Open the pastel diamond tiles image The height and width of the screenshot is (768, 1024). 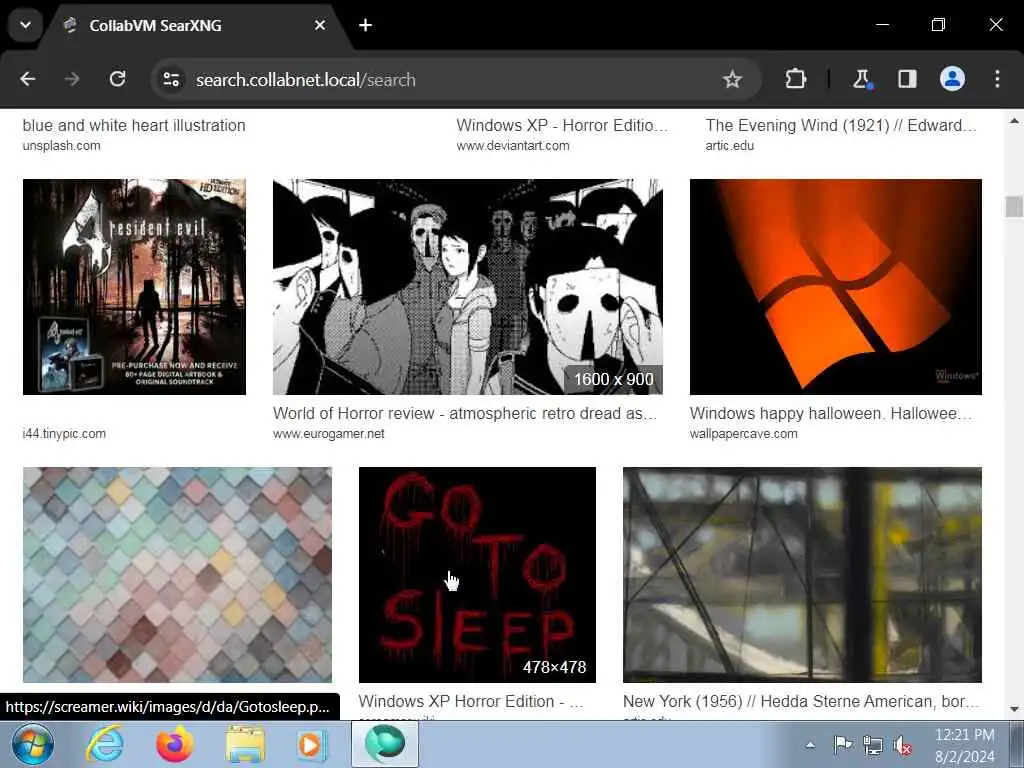177,575
